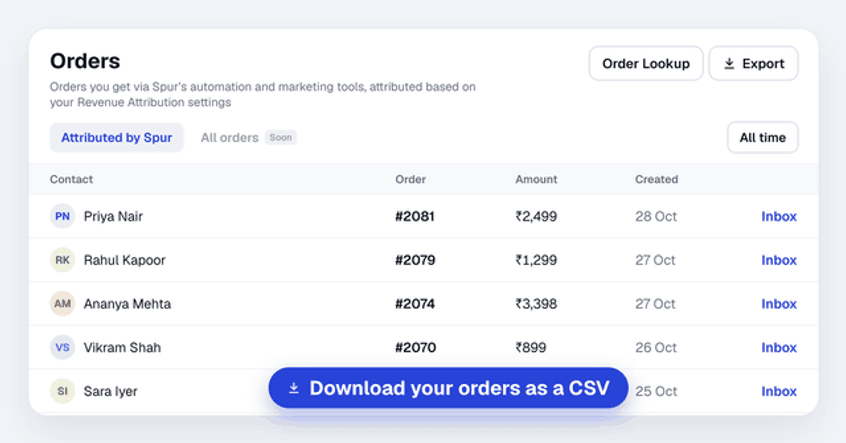Screen dimensions: 846x443
Task: Click the Amount column header
Action: point(536,179)
